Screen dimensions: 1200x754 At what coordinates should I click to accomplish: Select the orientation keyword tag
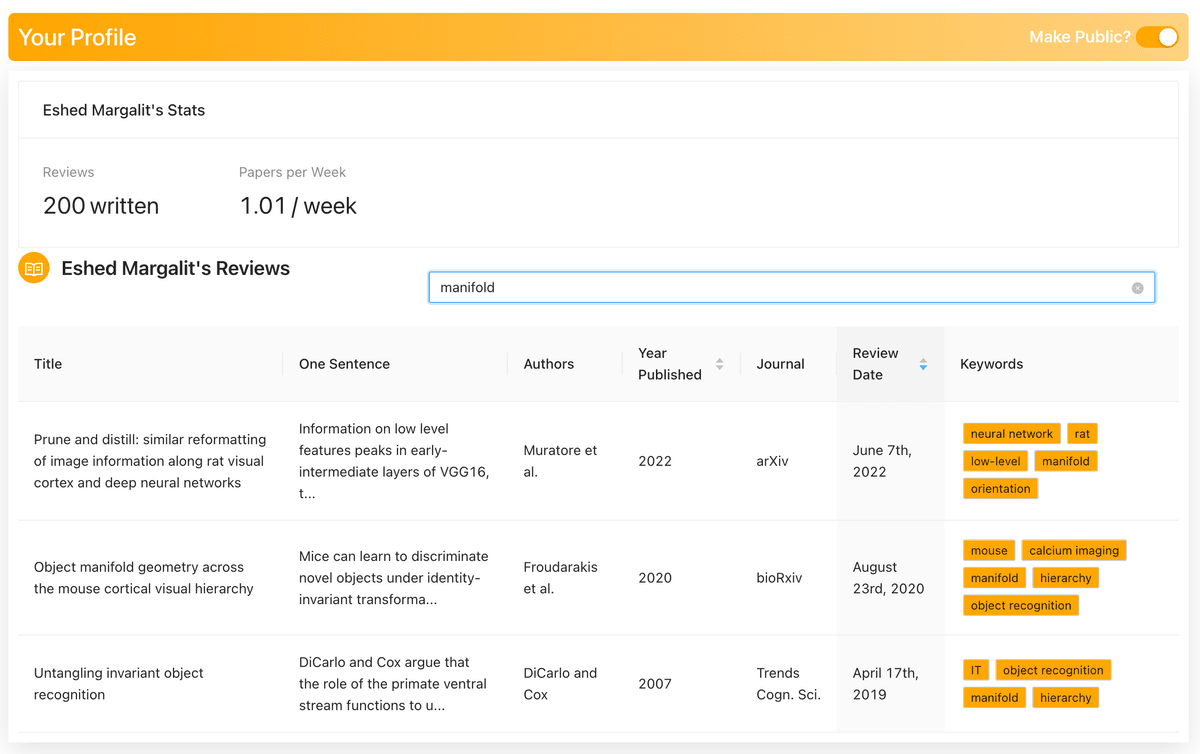pos(1000,489)
